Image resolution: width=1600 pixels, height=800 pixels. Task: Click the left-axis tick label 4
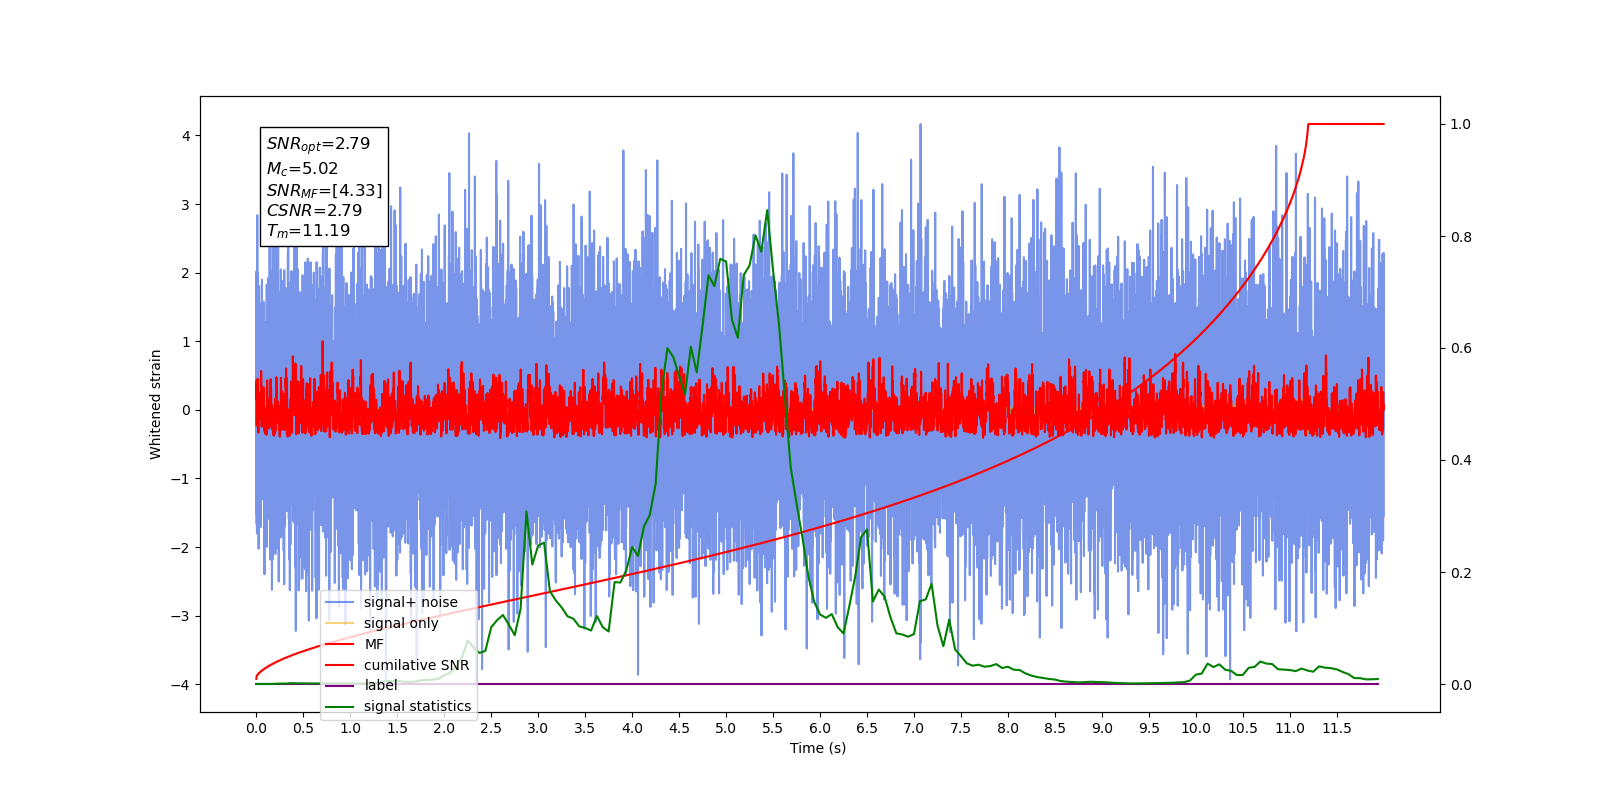coord(186,136)
